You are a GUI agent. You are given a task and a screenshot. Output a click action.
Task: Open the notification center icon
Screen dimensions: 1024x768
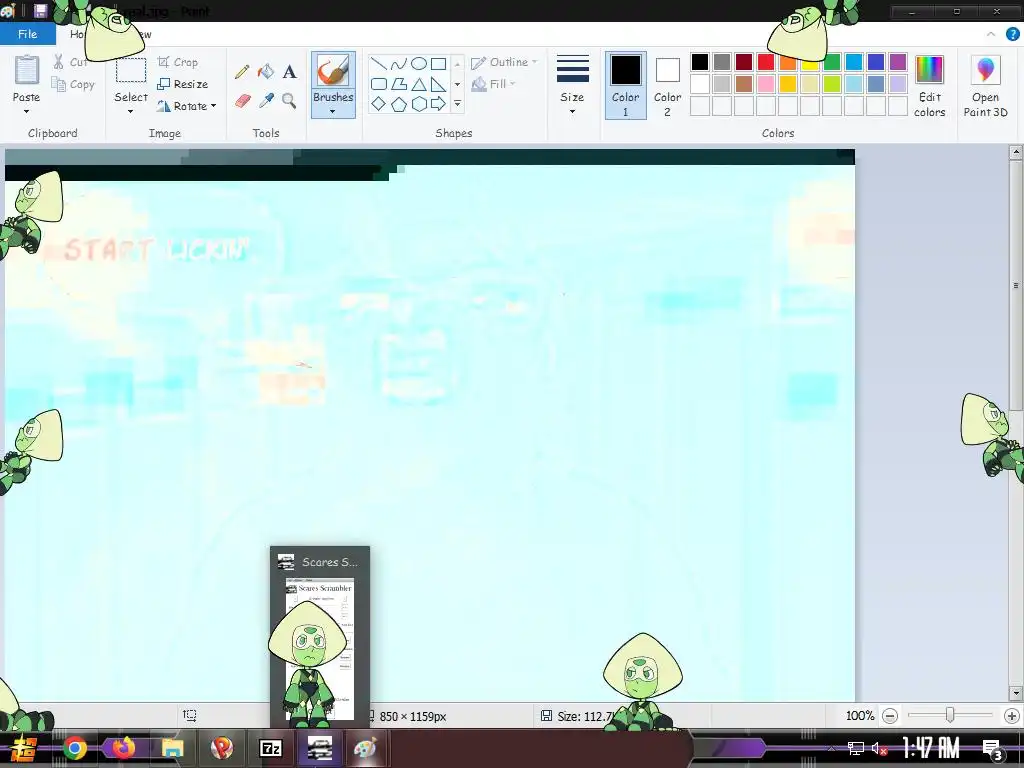point(992,749)
